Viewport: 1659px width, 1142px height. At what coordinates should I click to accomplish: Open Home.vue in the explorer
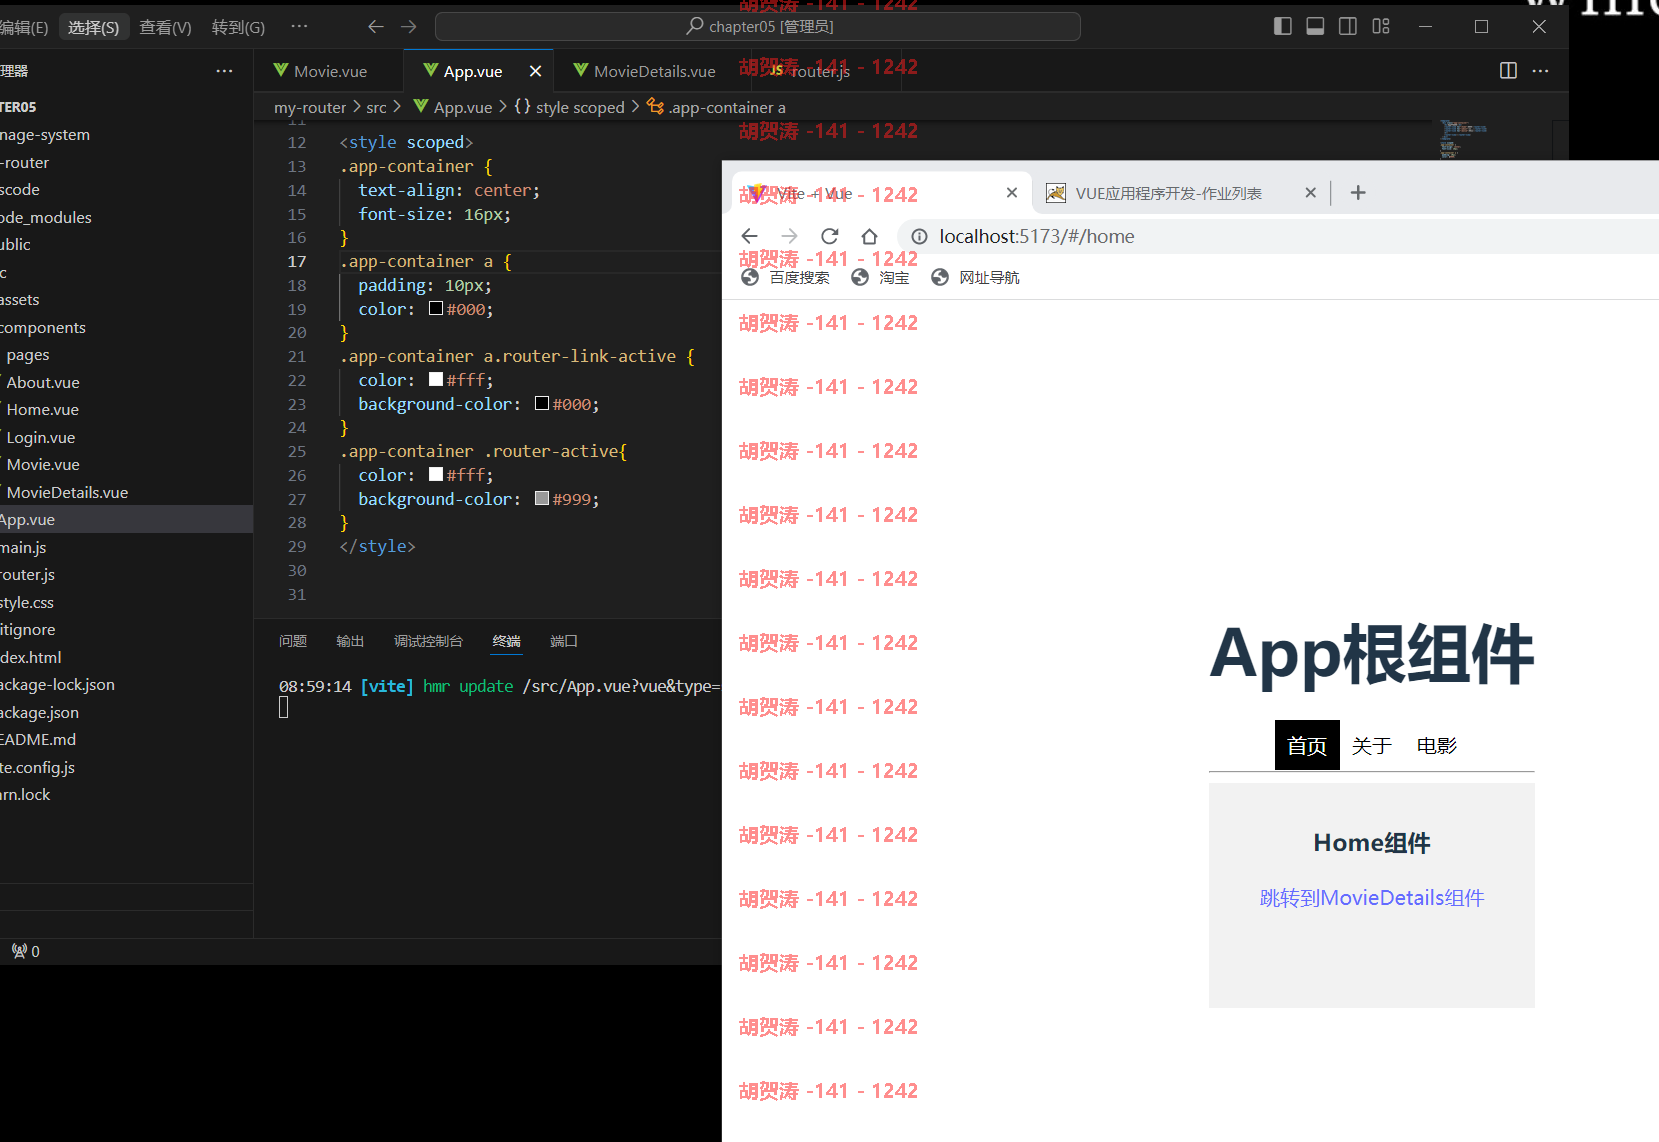coord(42,409)
